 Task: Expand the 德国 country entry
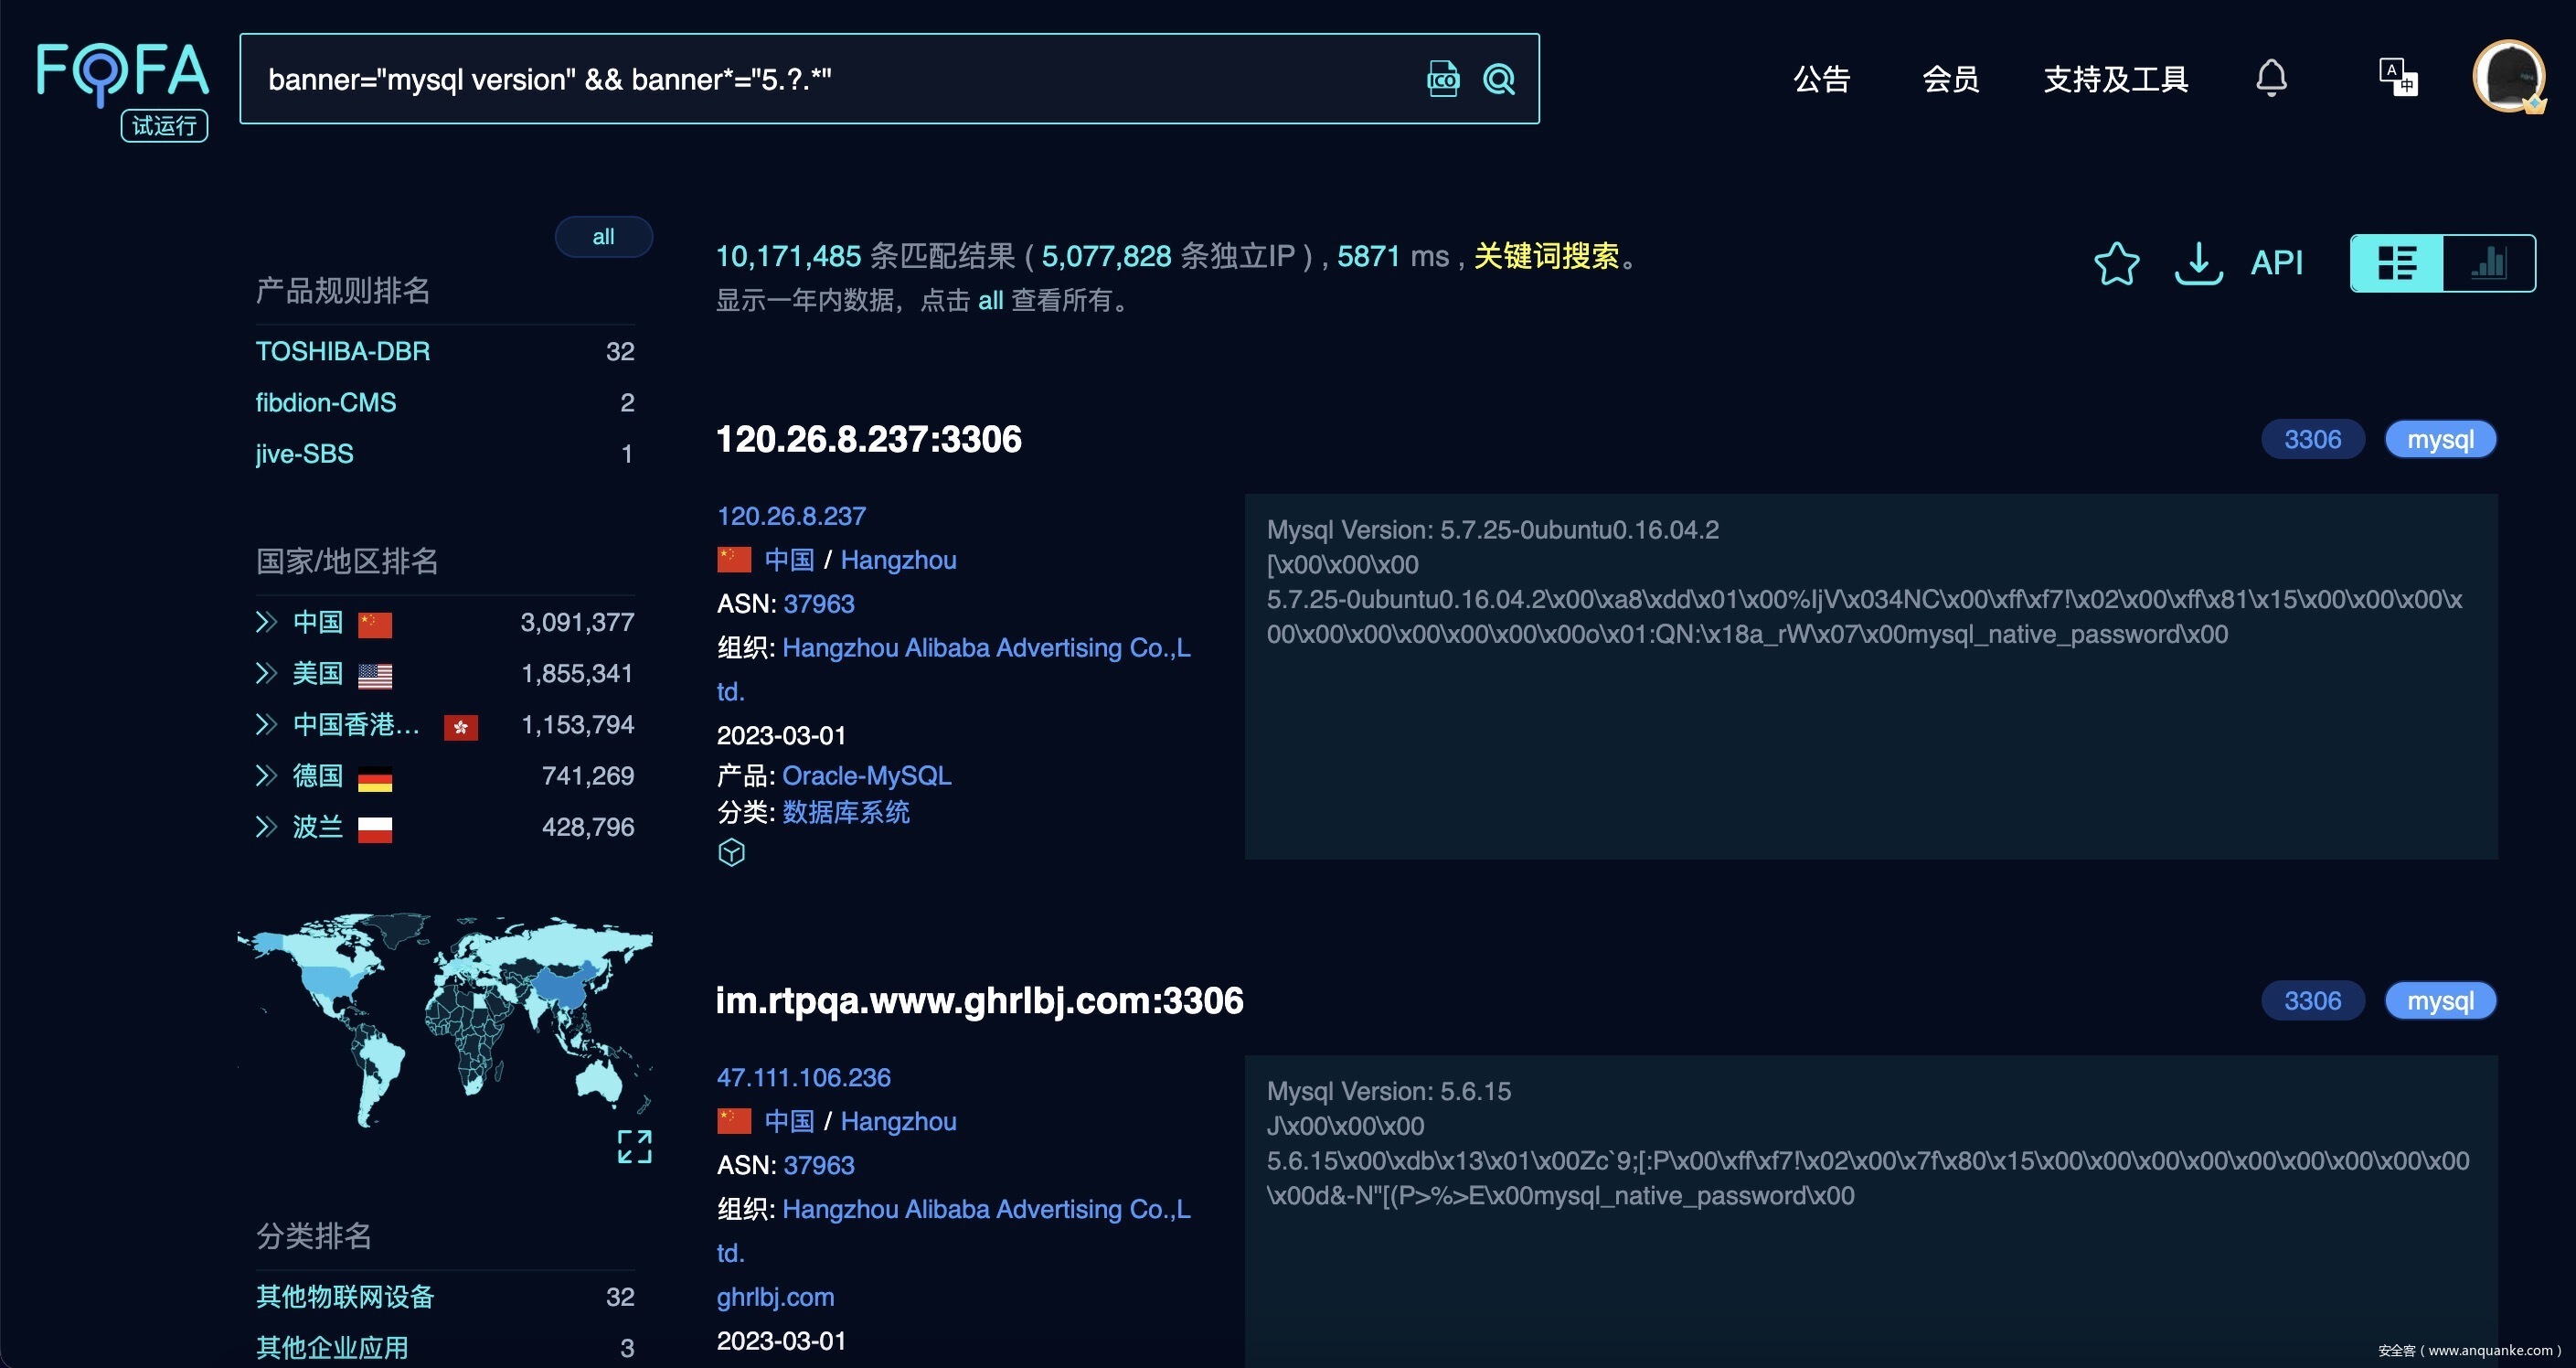pos(266,775)
